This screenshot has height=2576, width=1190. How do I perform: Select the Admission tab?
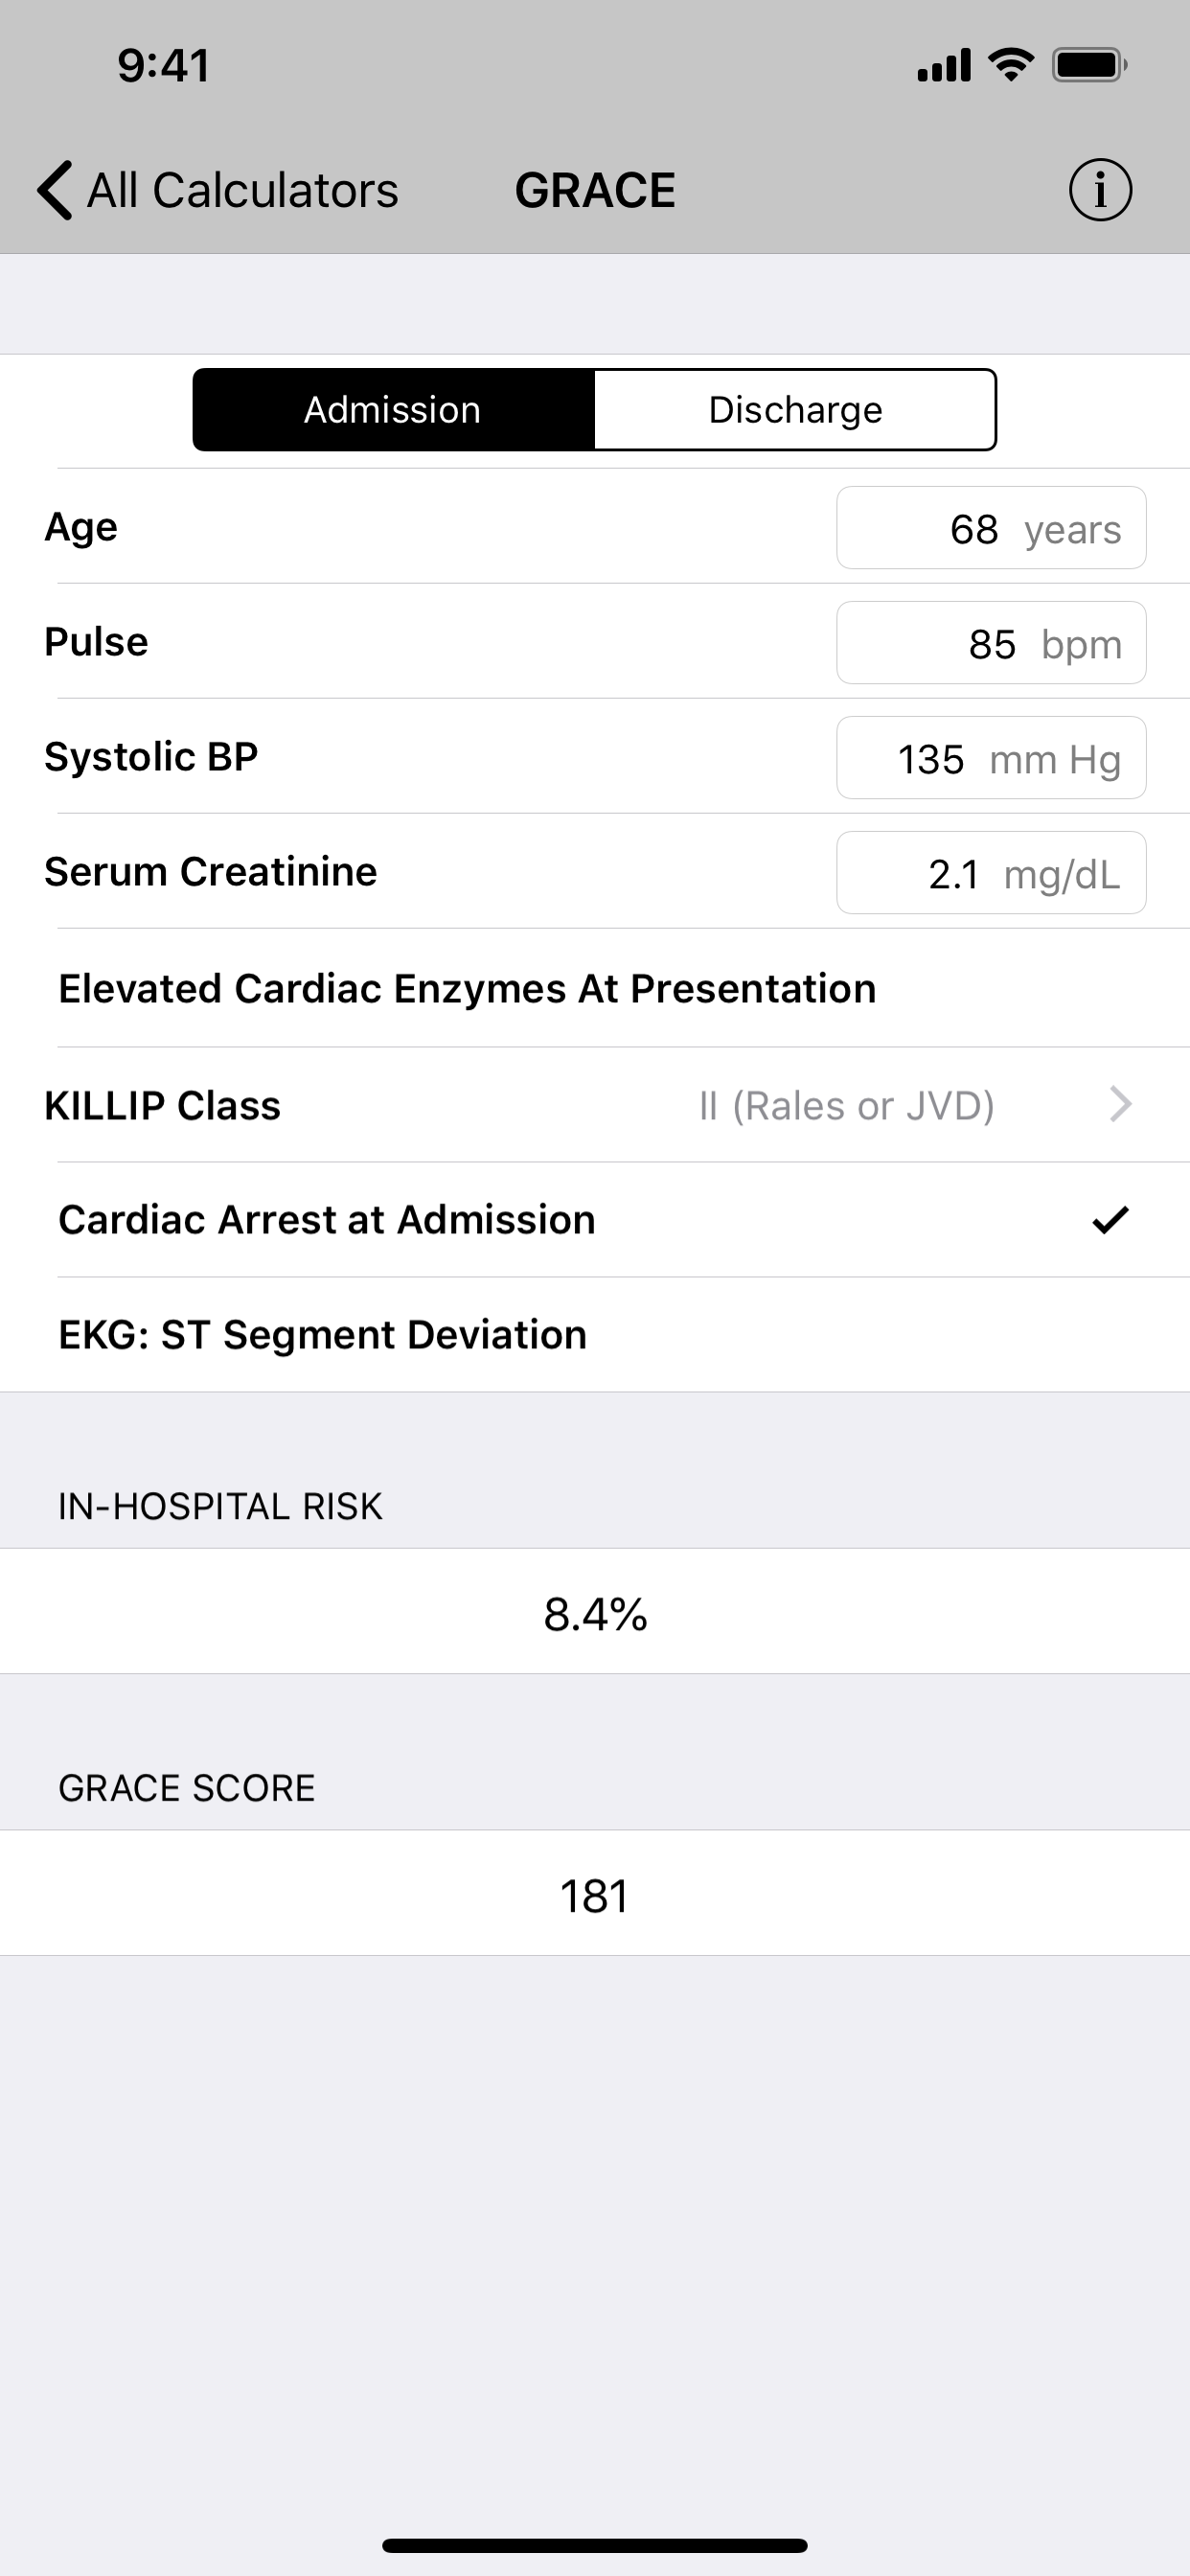[394, 410]
